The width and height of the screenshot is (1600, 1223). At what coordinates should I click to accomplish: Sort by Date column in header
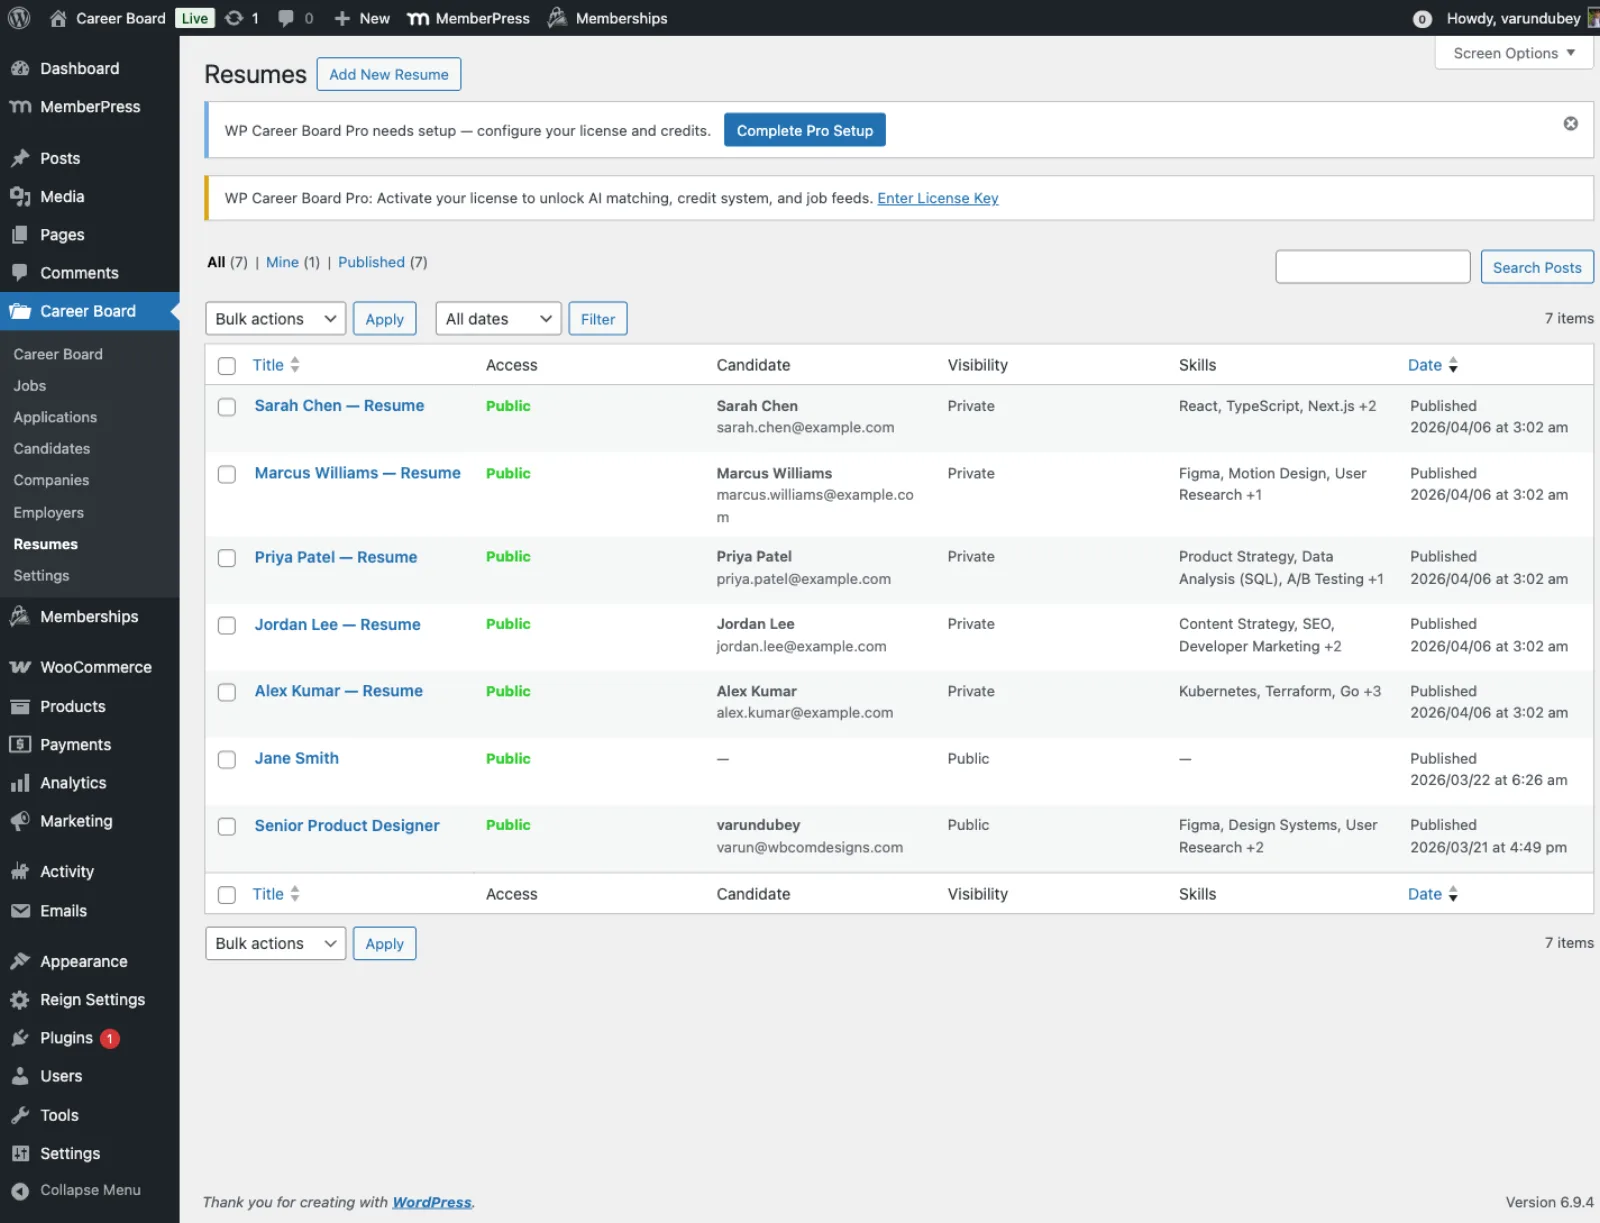[1433, 365]
